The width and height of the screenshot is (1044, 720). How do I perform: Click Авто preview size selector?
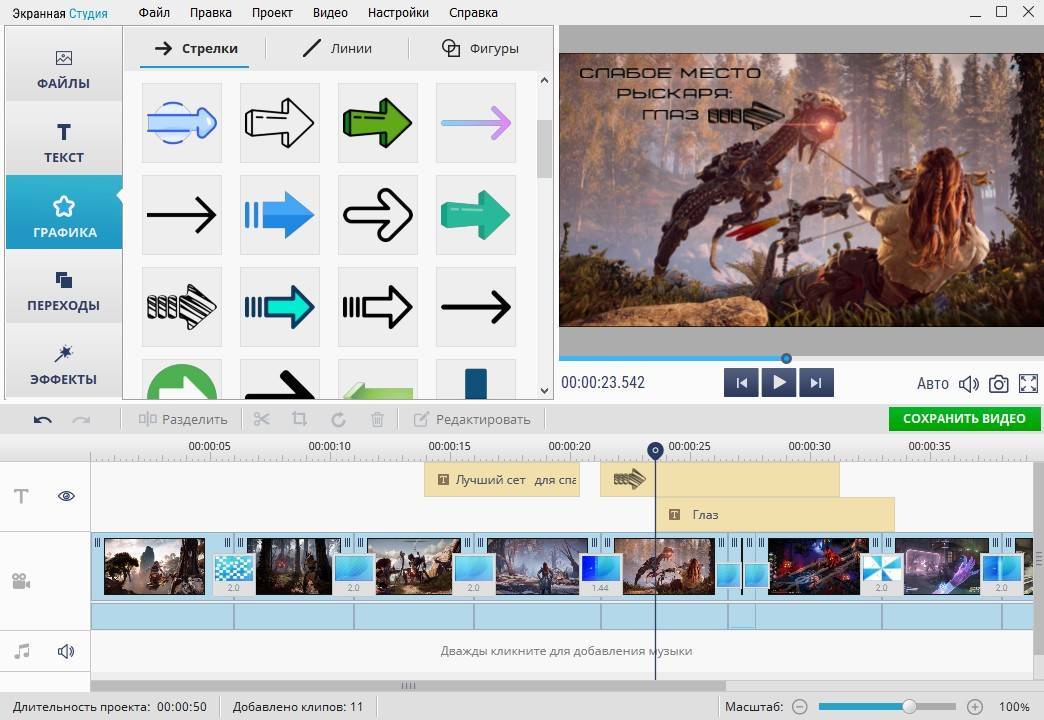pos(932,383)
